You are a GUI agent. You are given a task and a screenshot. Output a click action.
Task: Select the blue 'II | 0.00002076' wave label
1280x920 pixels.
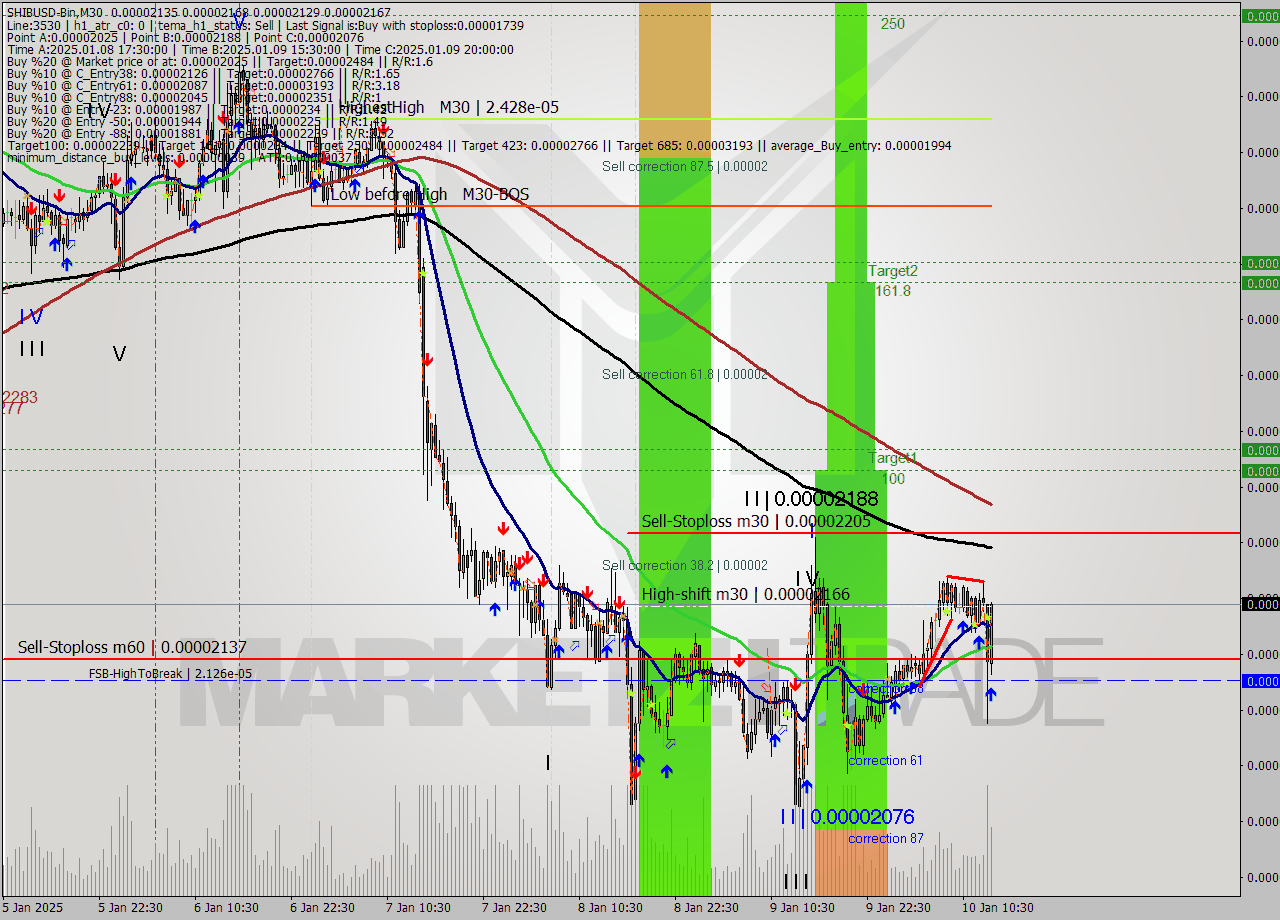847,817
